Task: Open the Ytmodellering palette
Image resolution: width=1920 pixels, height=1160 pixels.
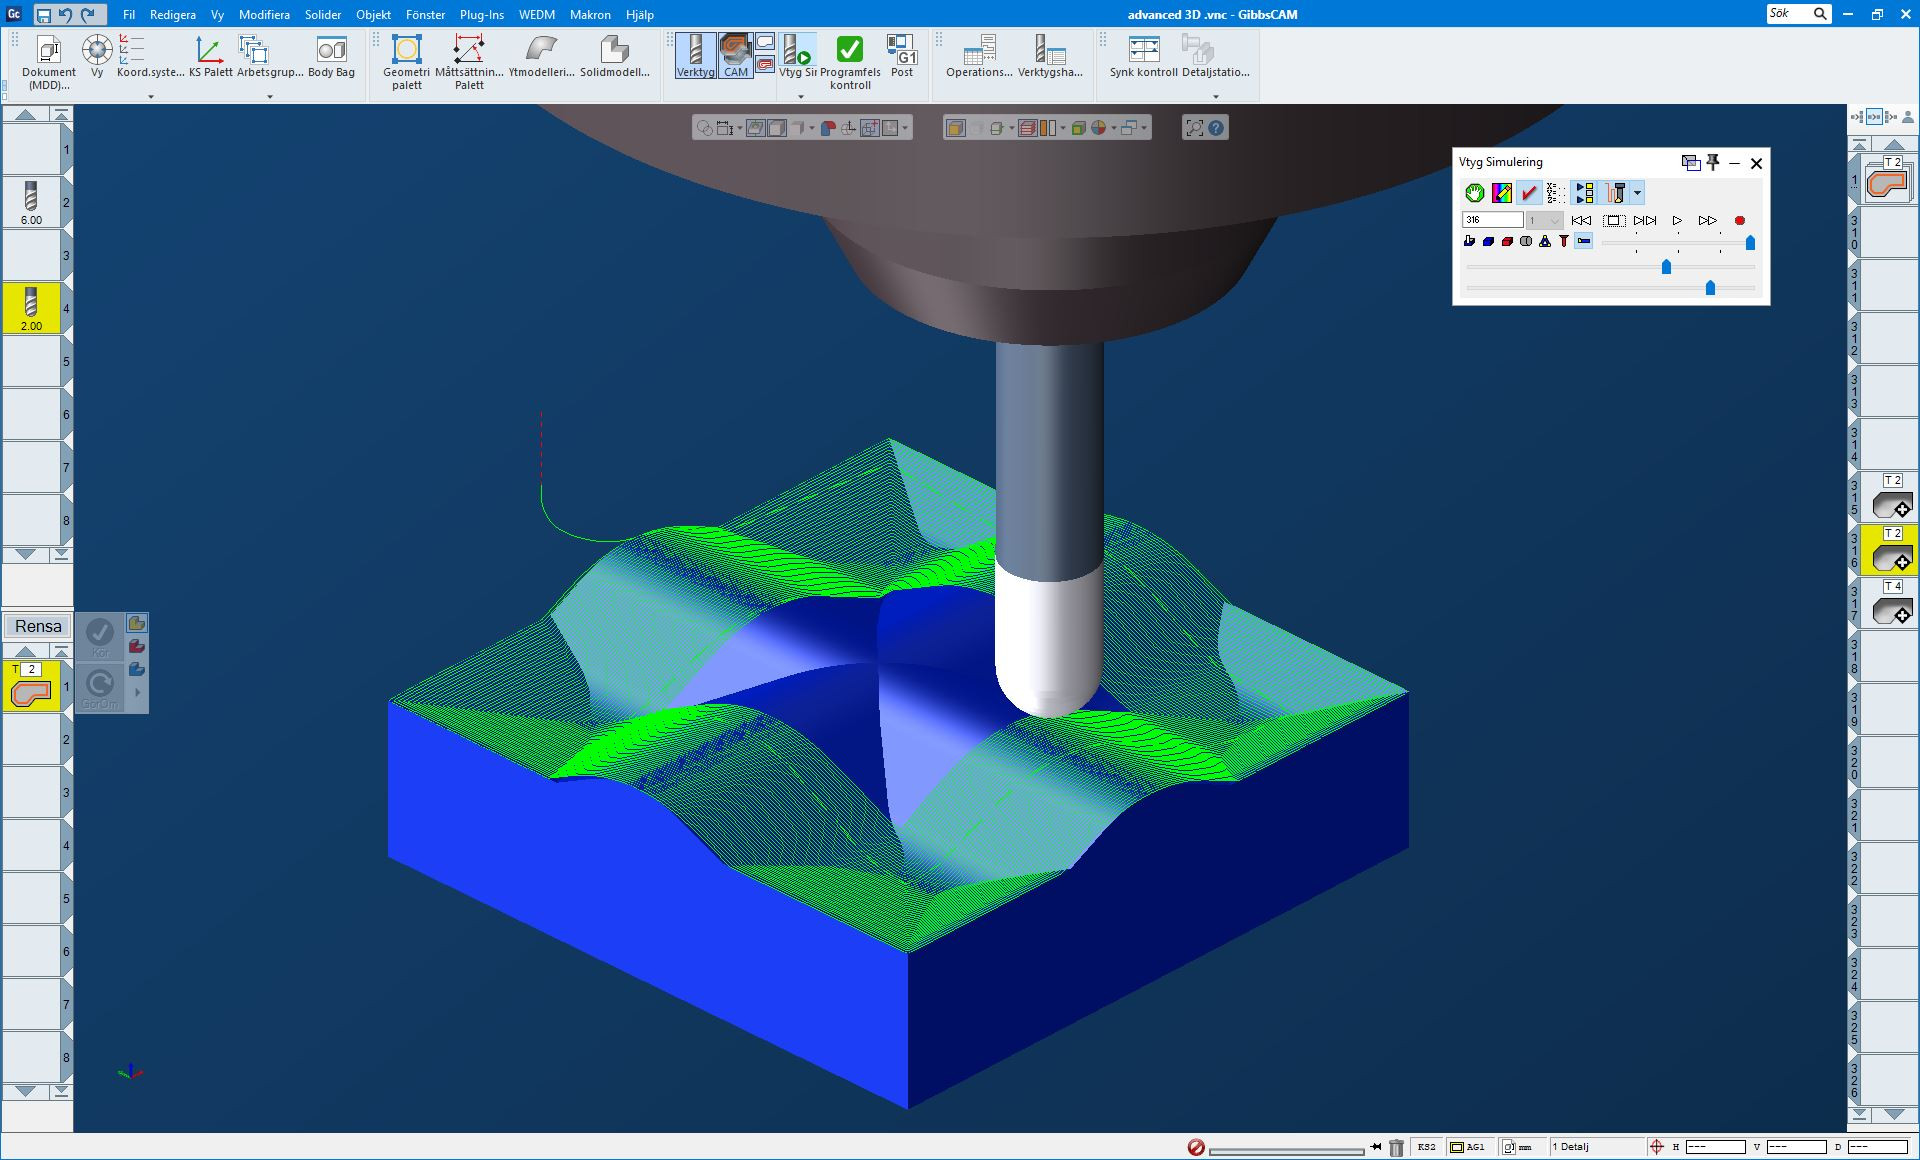Action: (541, 56)
